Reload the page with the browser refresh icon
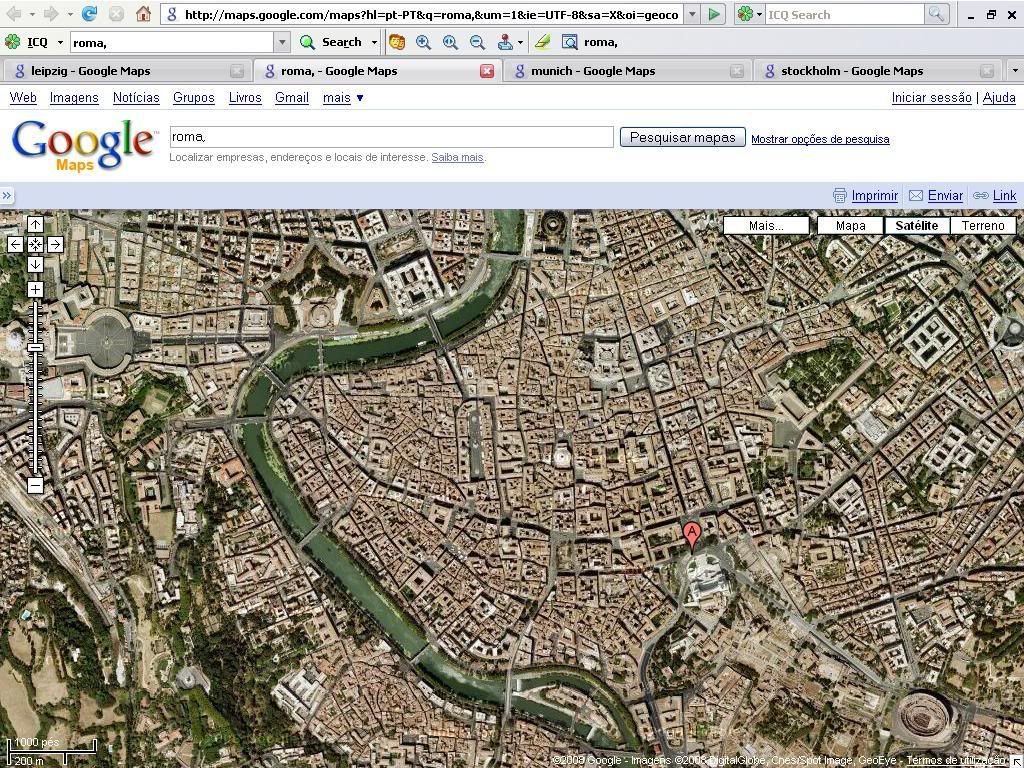This screenshot has width=1024, height=768. tap(89, 14)
